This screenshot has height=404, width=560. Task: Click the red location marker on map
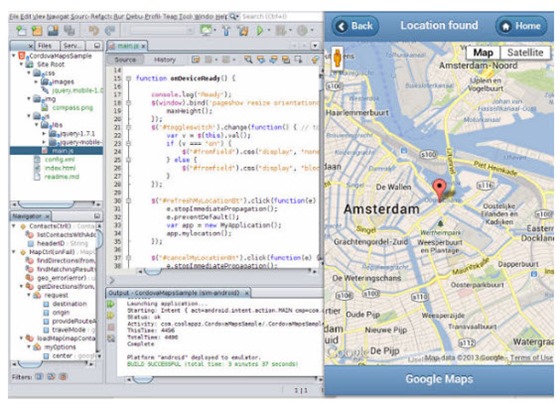[x=439, y=190]
